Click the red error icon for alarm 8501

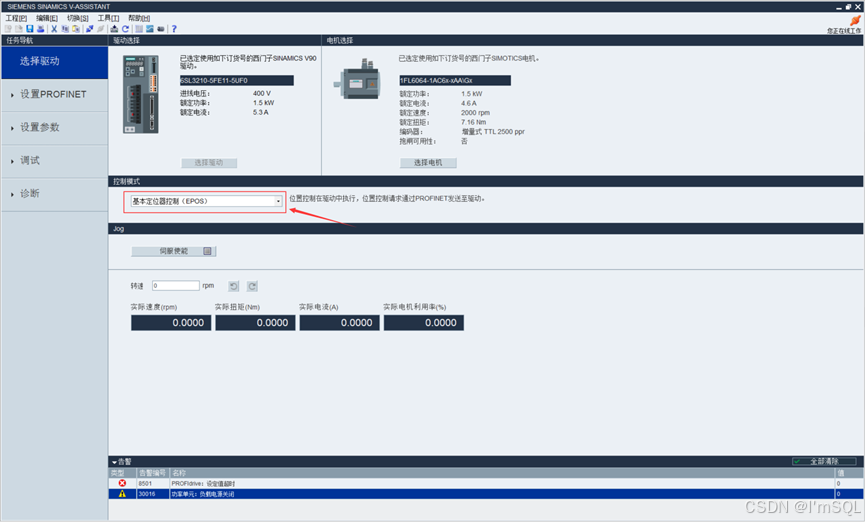[x=122, y=483]
